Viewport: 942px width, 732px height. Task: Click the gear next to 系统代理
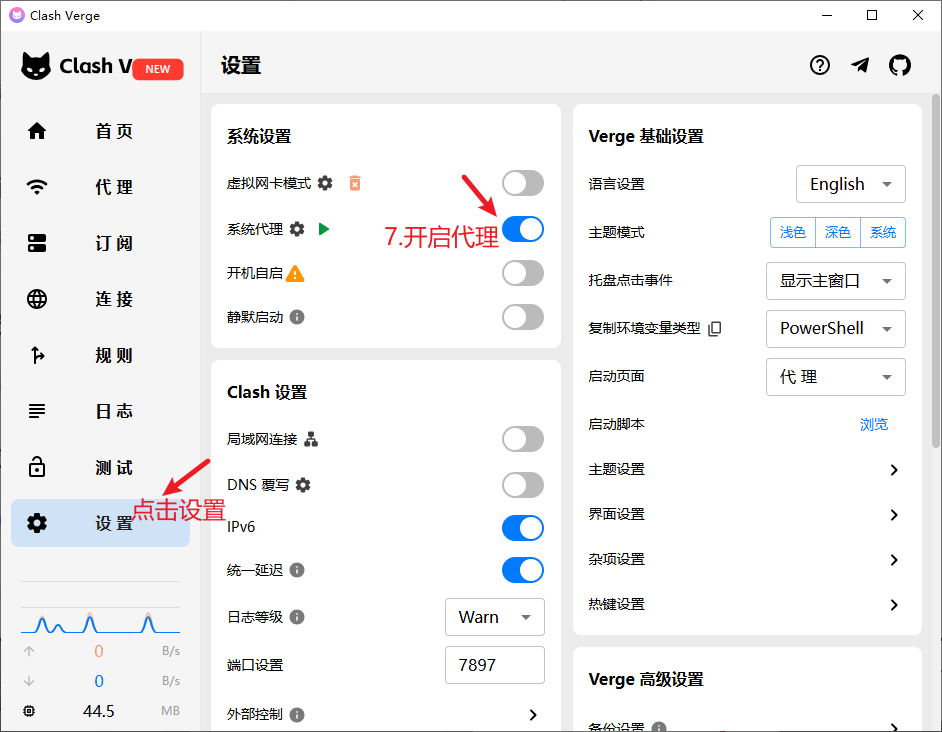297,229
